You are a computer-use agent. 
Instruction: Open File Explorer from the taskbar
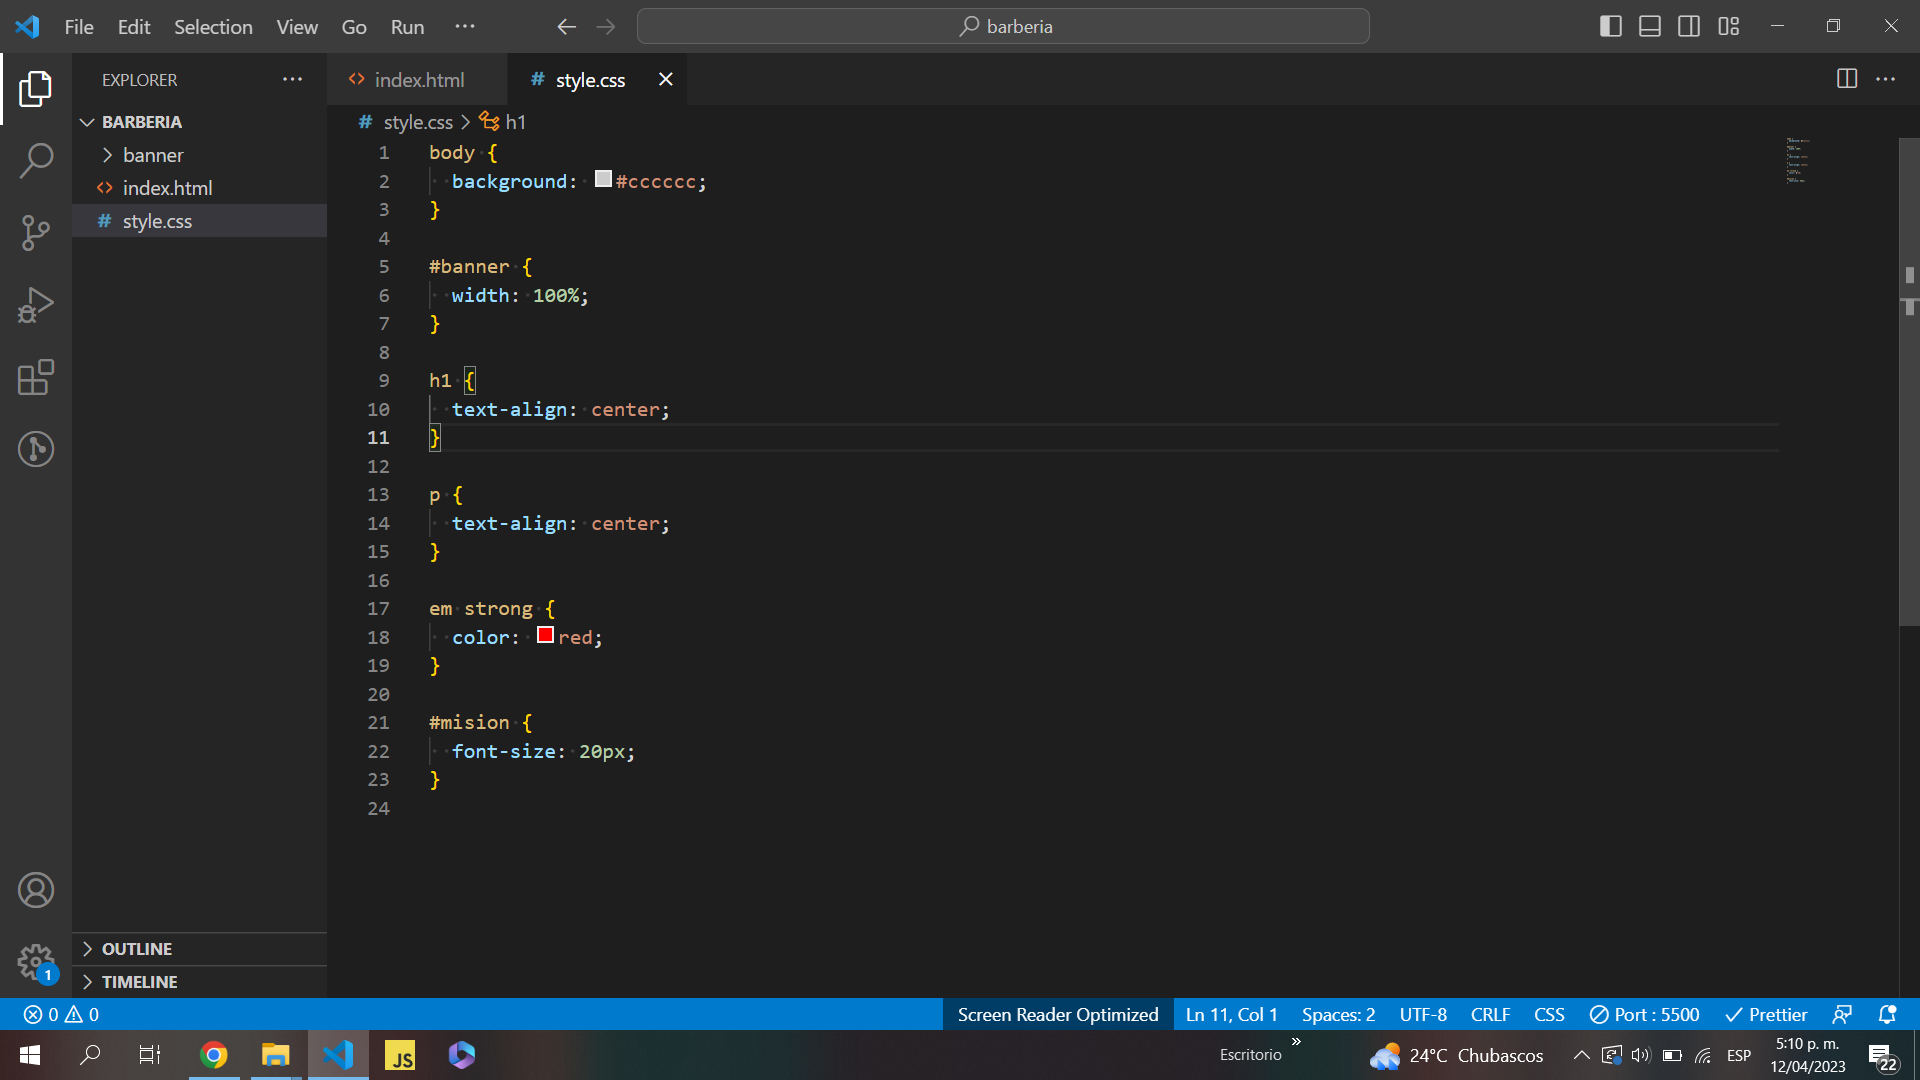point(276,1055)
